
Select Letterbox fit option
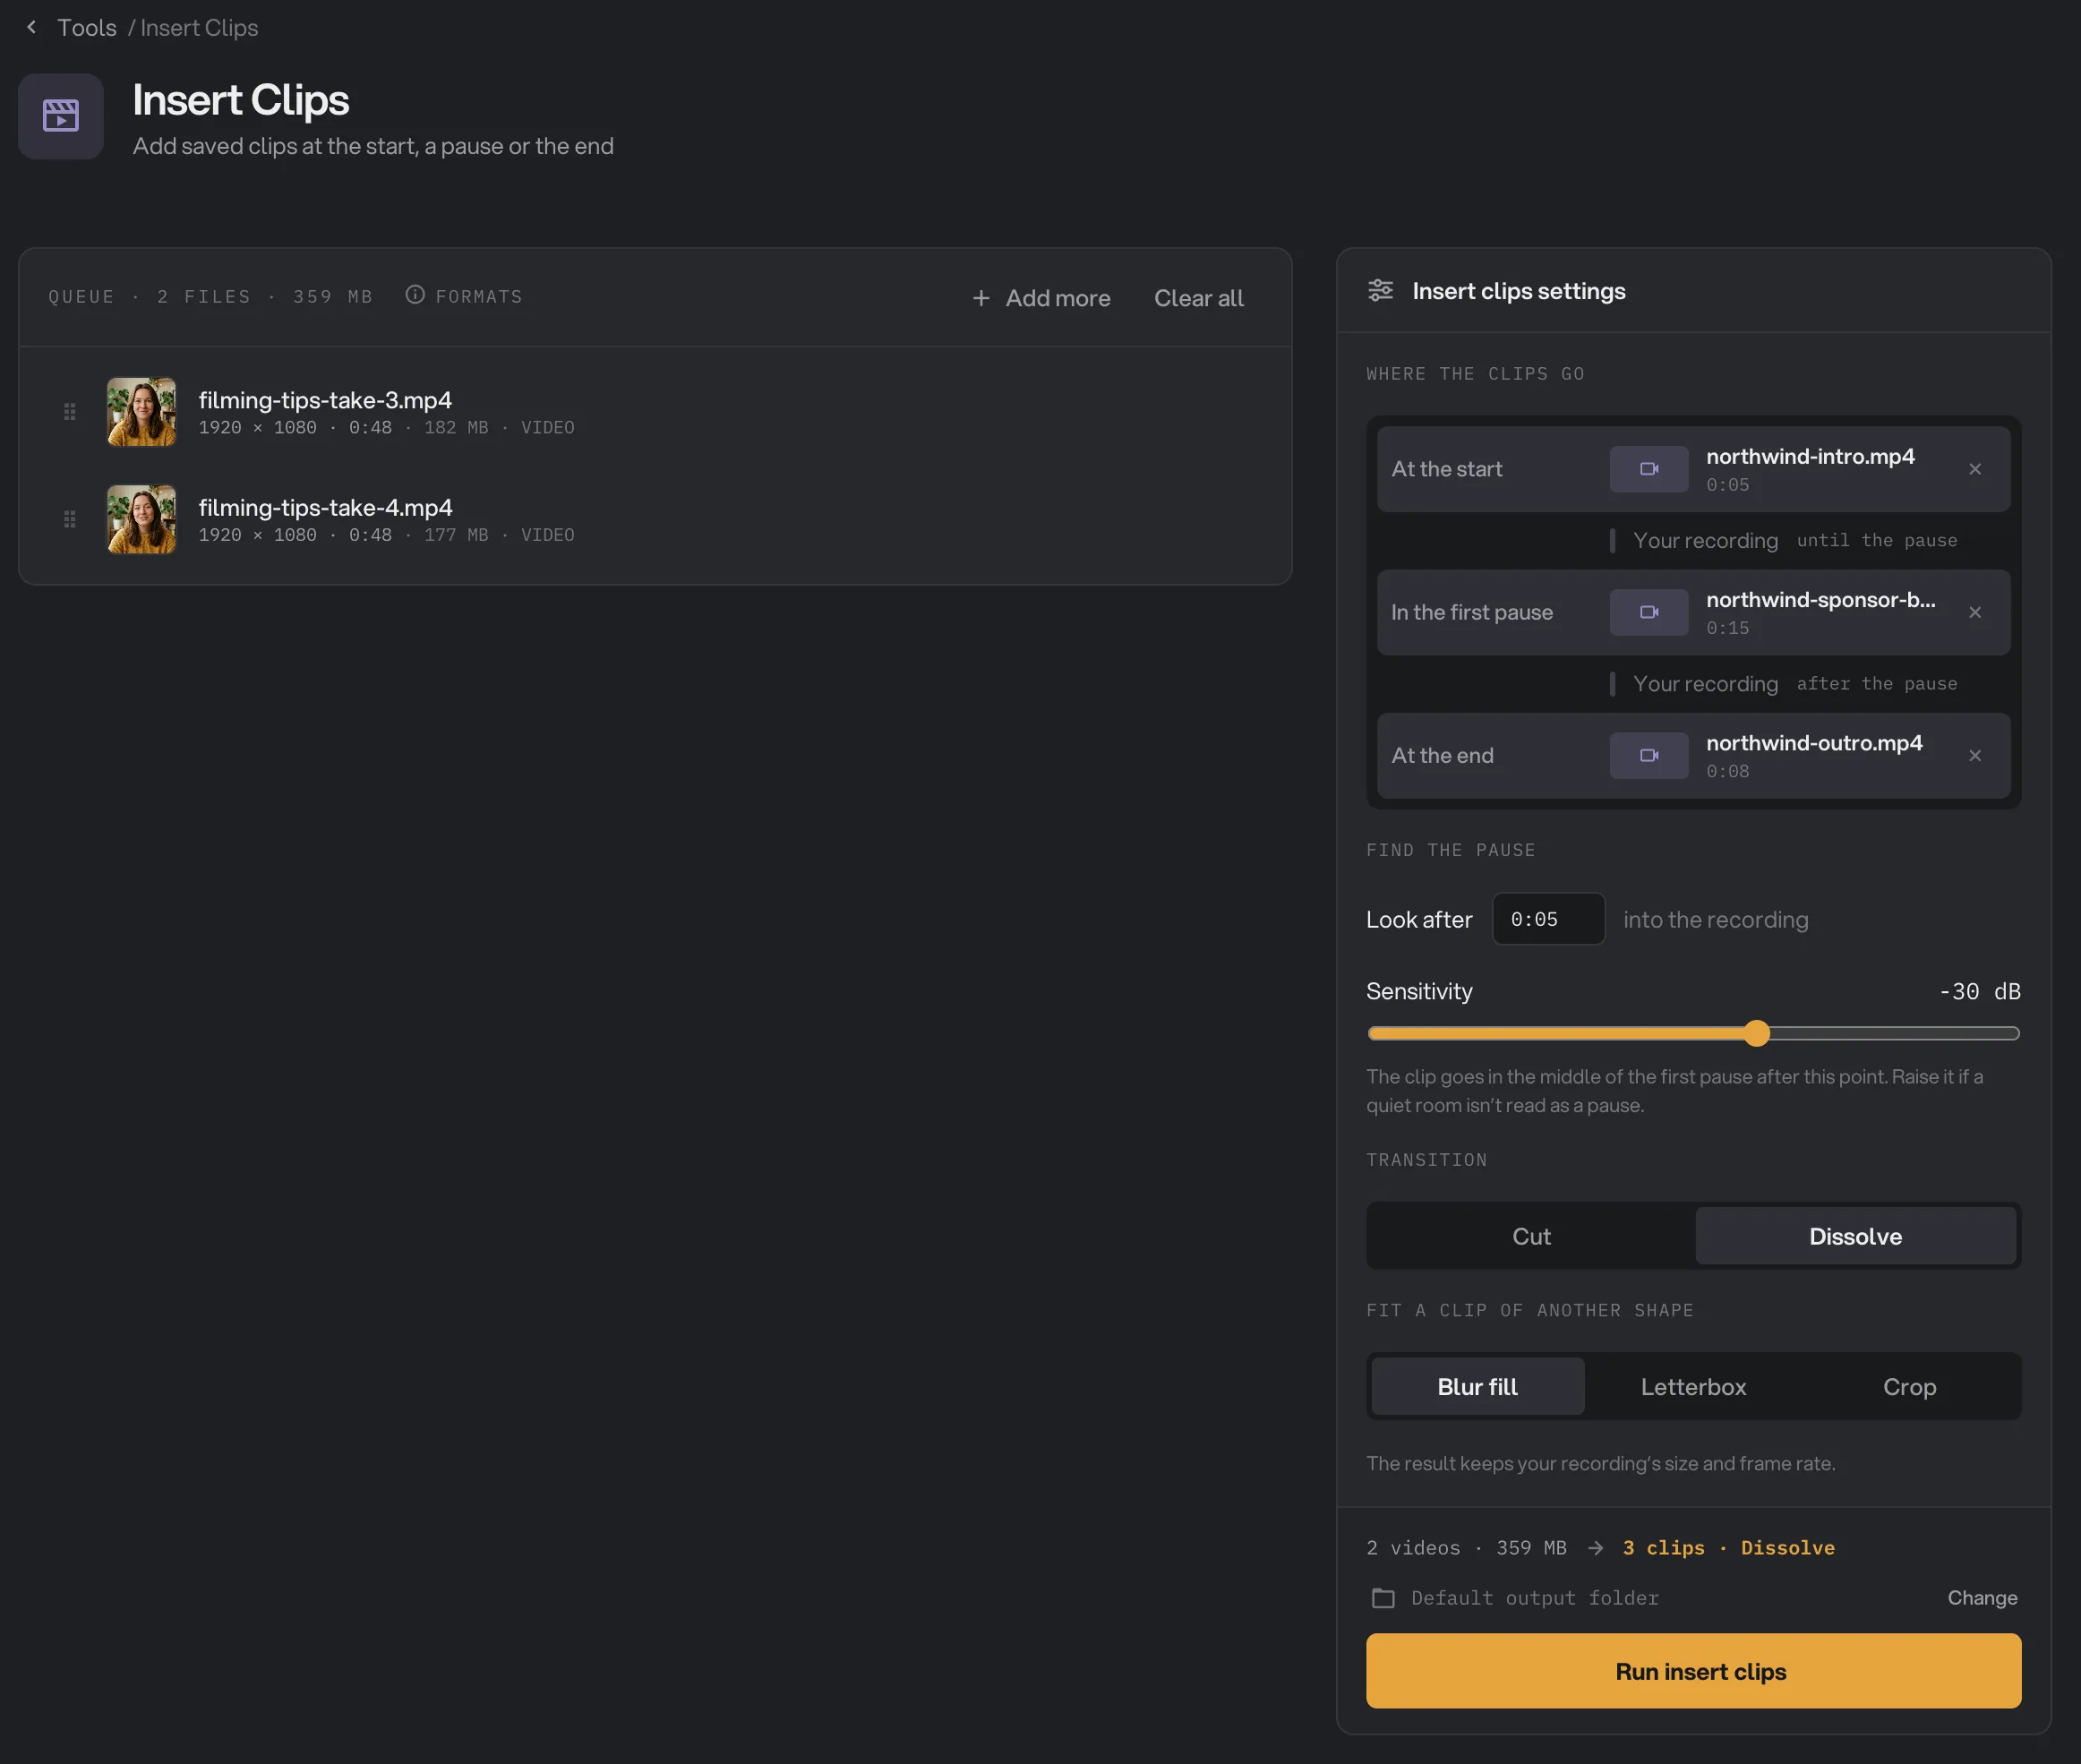(x=1693, y=1386)
